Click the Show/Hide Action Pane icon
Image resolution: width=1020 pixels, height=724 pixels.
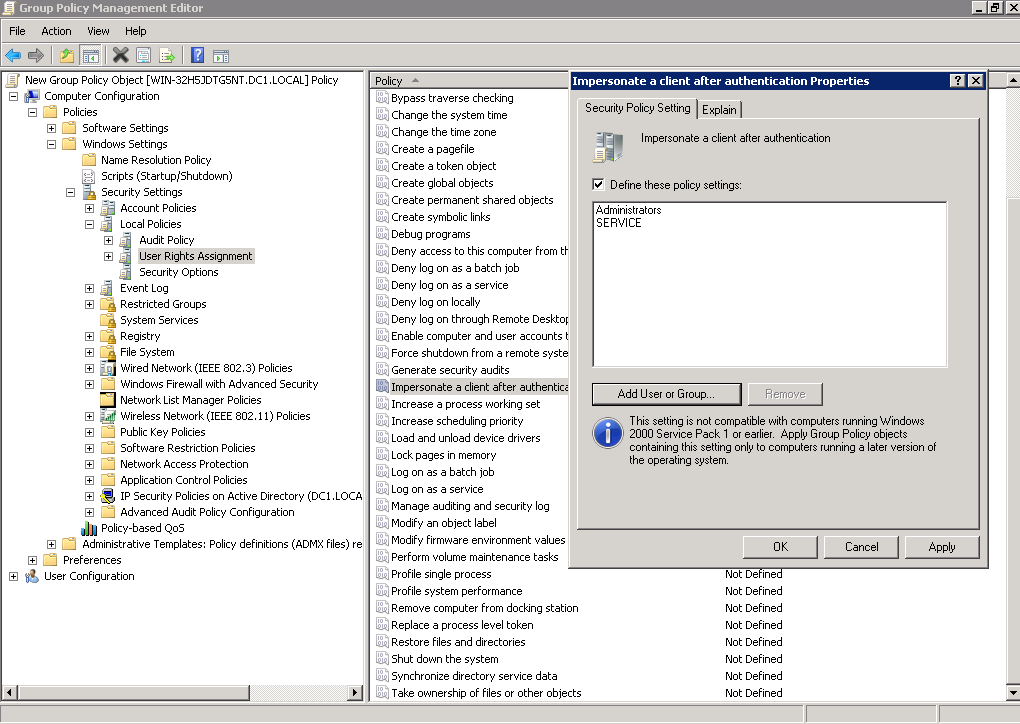[x=221, y=56]
